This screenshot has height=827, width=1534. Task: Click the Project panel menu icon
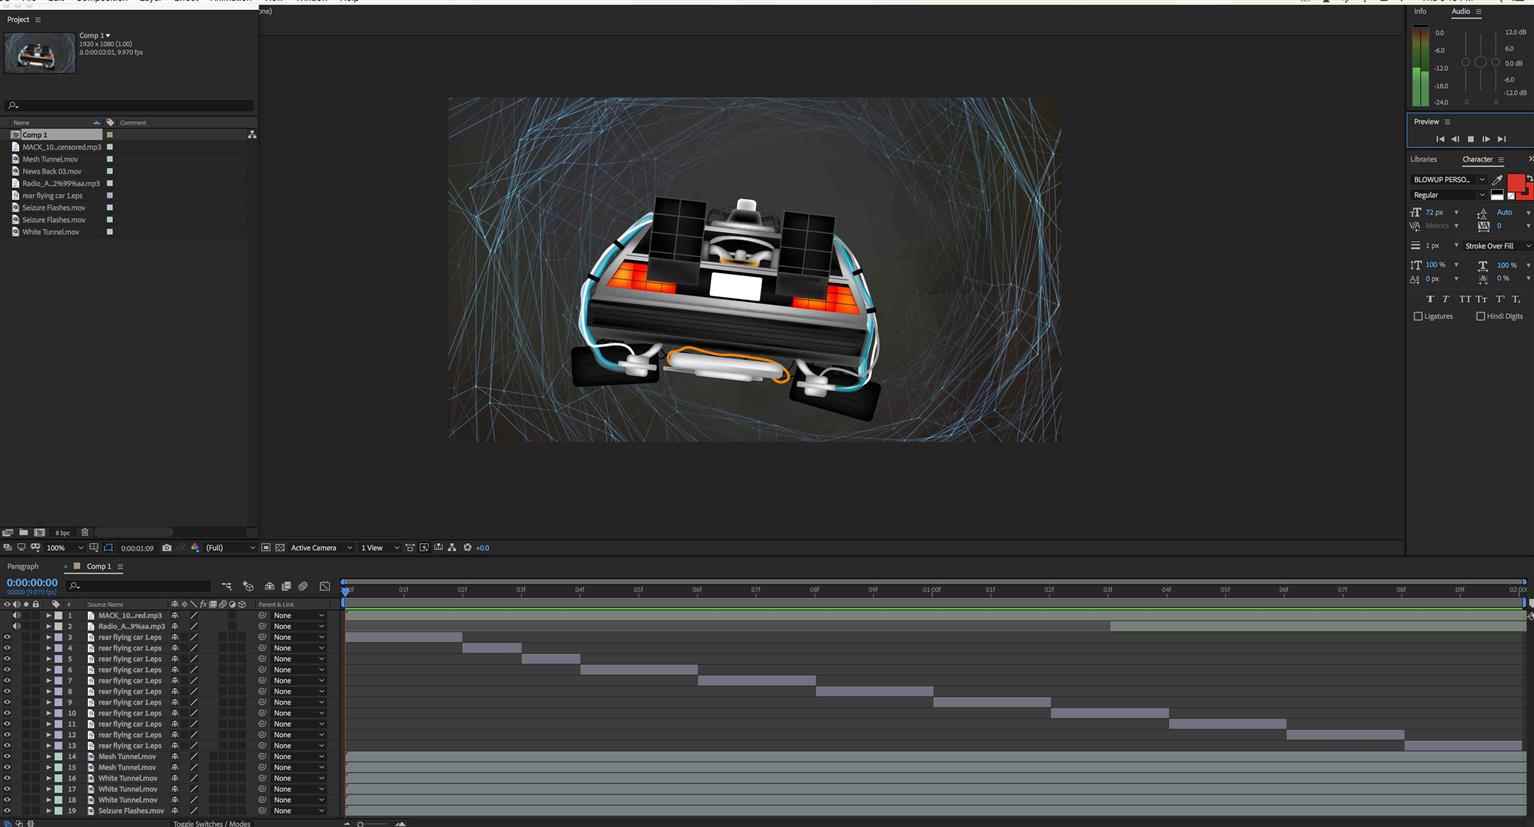38,20
